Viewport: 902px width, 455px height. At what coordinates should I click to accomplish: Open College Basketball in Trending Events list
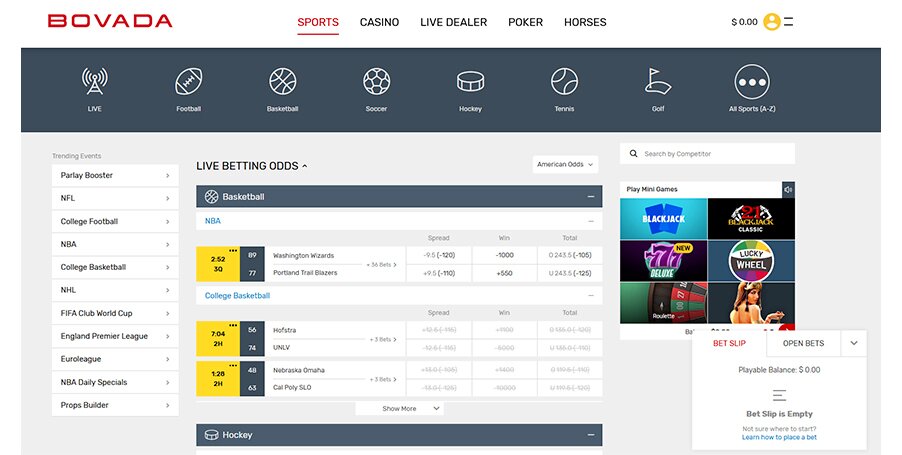[115, 267]
